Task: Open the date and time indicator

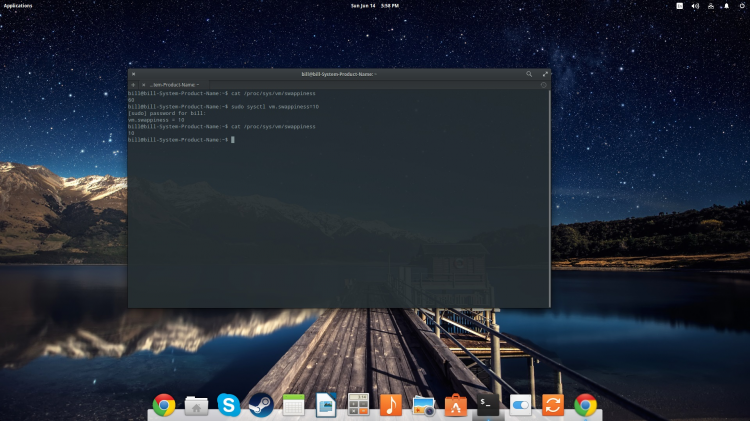Action: (375, 6)
